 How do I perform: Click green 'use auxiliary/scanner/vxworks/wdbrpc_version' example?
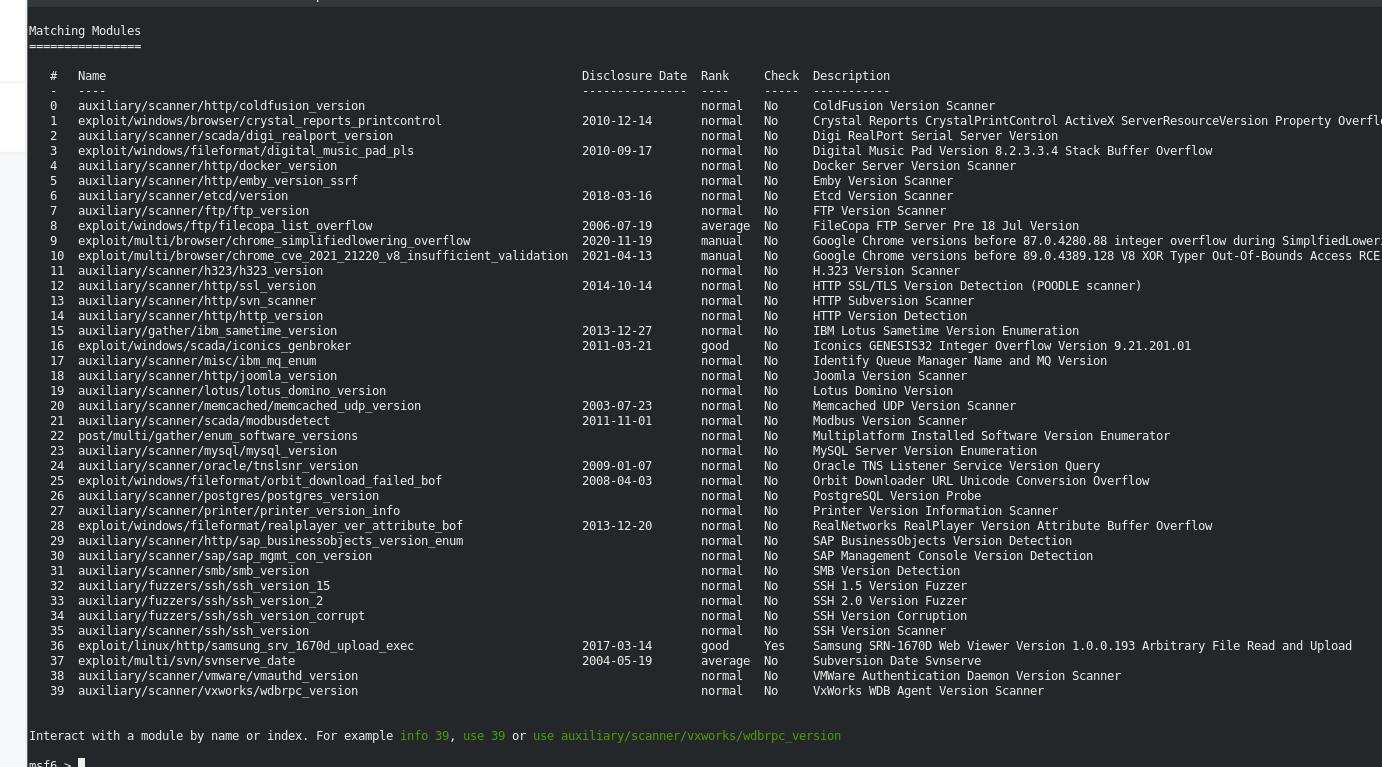coord(687,736)
